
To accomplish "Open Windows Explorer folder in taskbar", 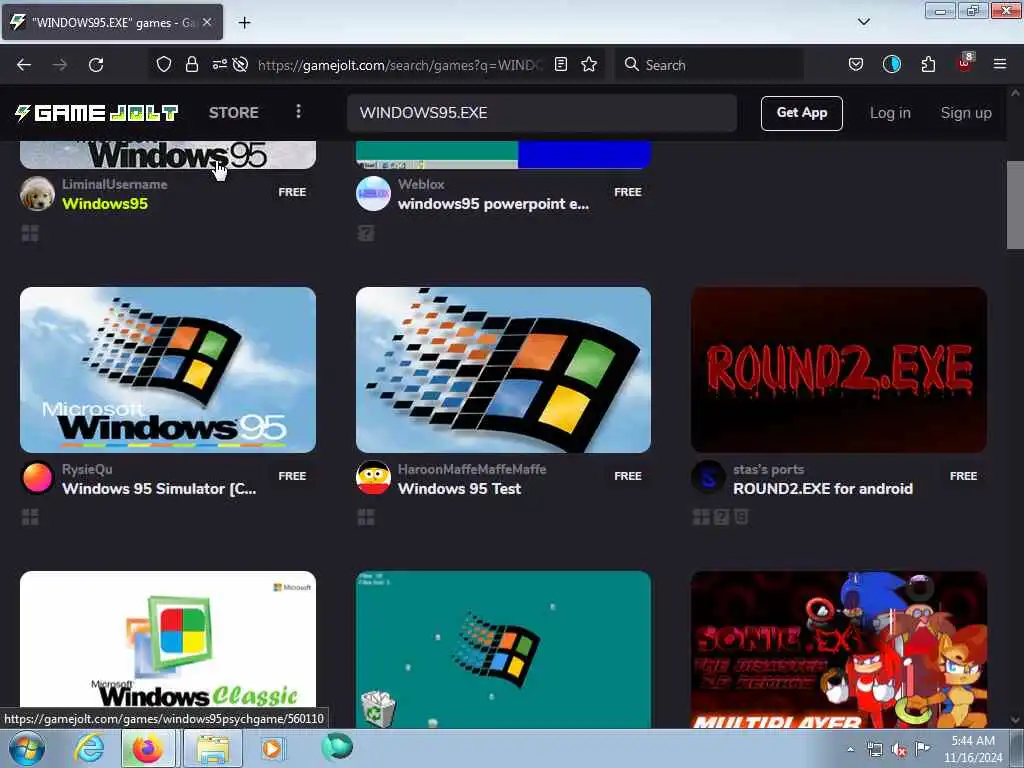I will click(213, 748).
